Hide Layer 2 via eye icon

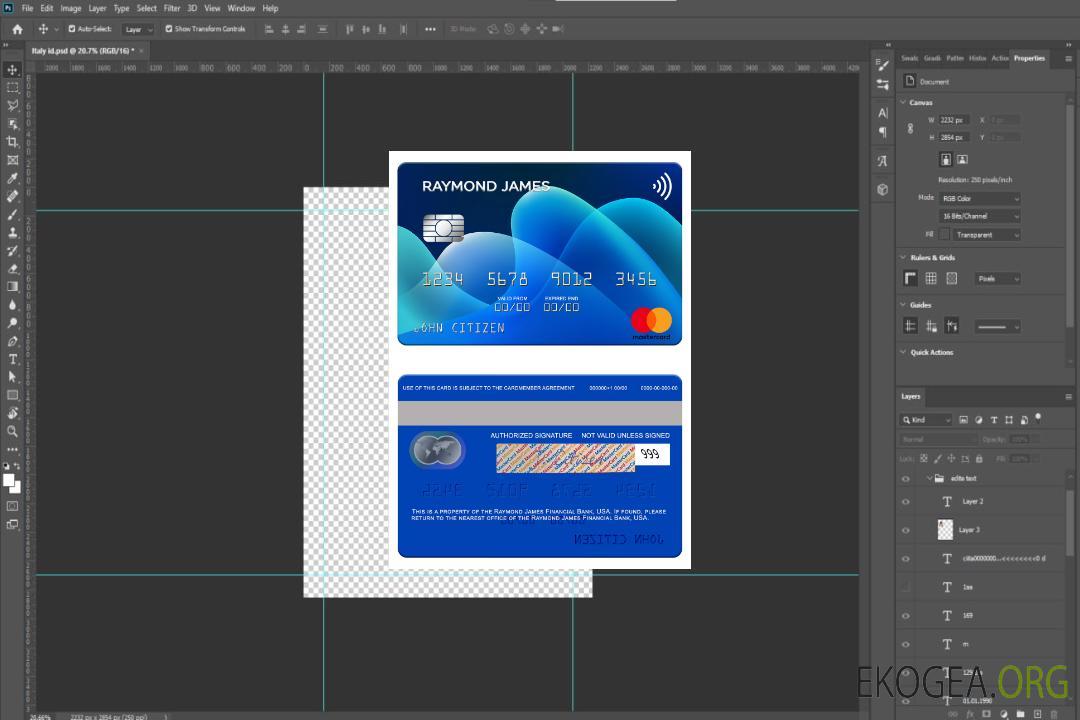click(x=906, y=502)
